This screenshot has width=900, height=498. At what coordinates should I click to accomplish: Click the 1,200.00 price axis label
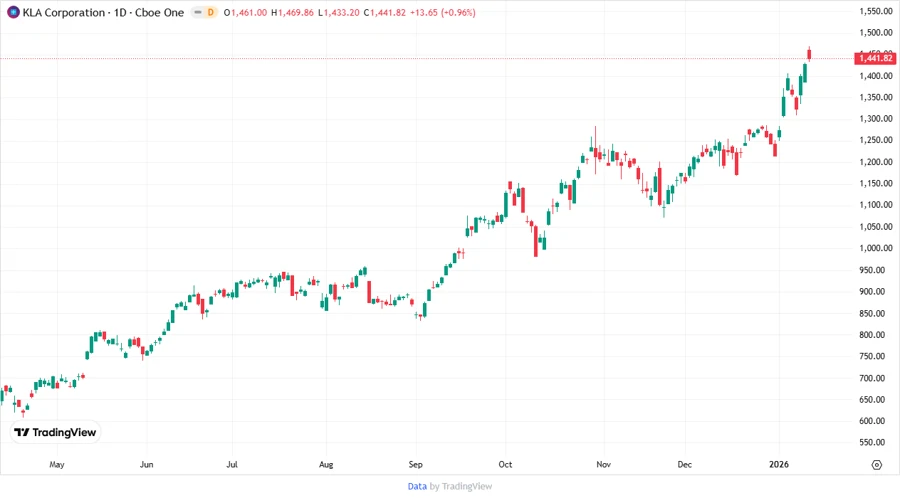876,162
